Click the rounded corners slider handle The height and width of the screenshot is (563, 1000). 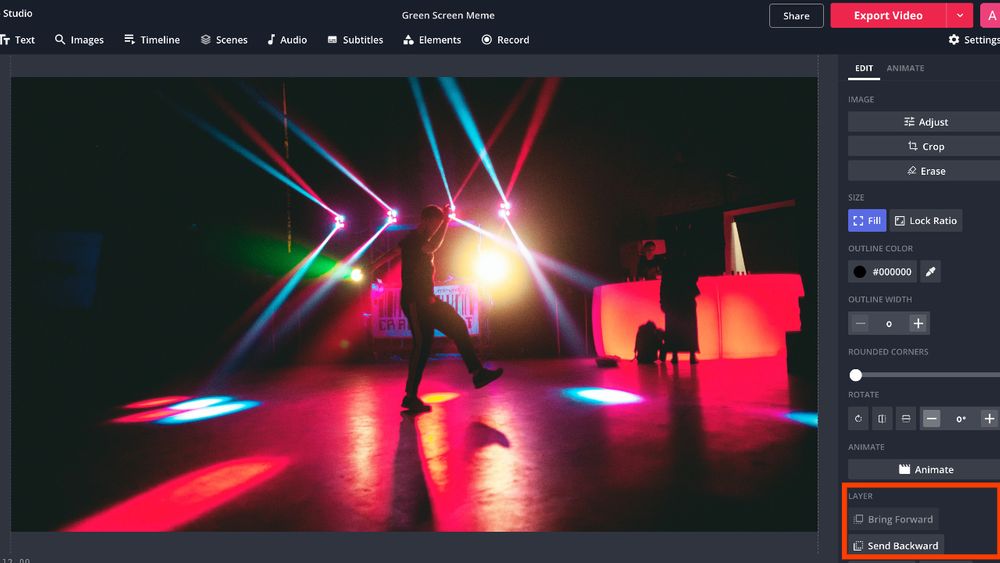coord(856,375)
